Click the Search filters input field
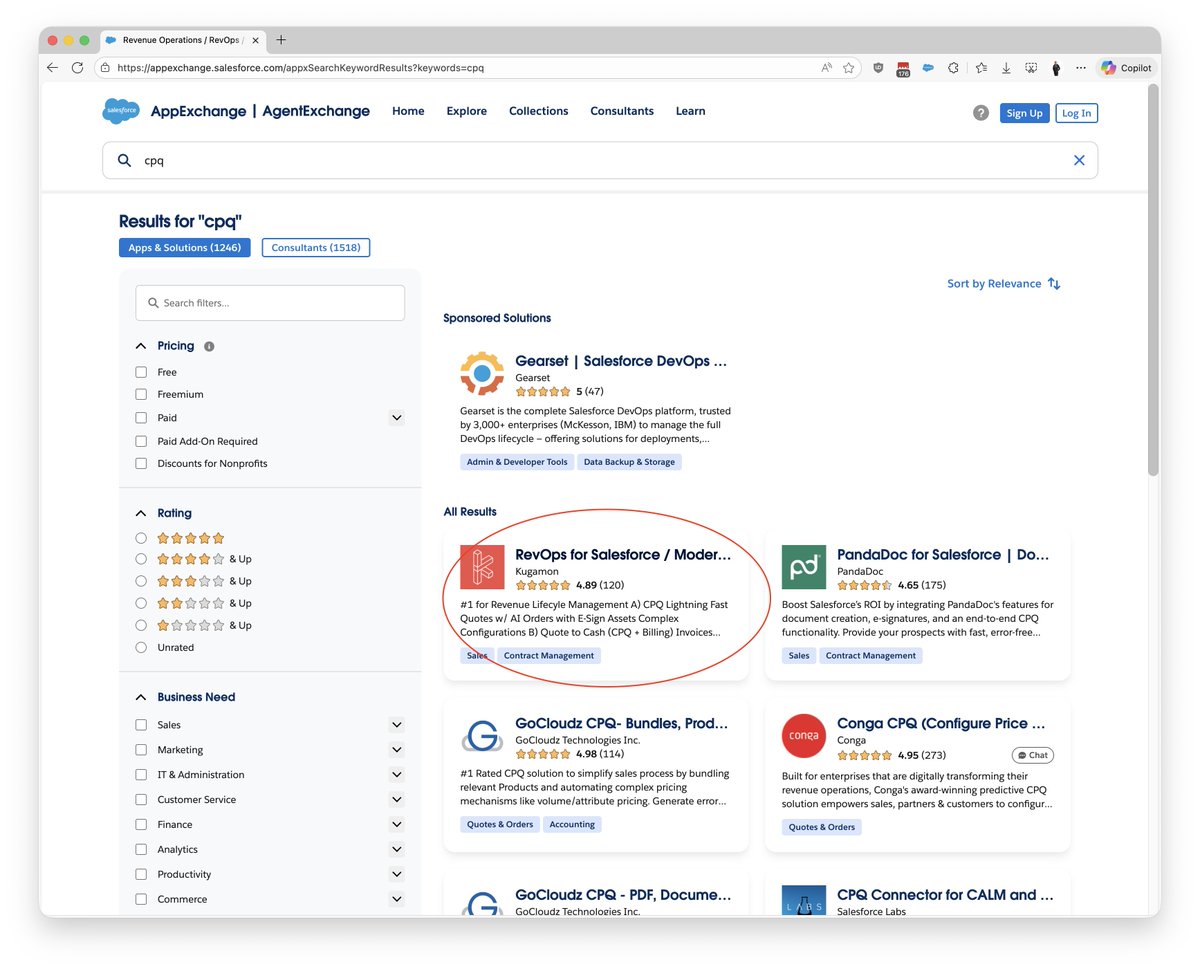 tap(270, 303)
